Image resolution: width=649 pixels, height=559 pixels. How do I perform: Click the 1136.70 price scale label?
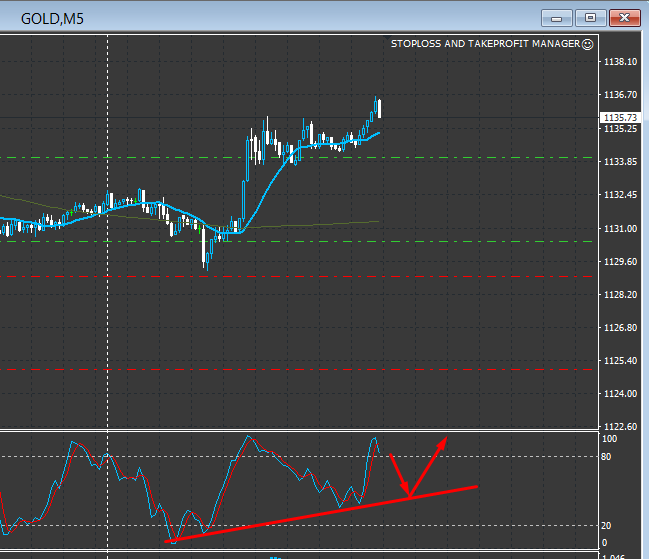620,95
